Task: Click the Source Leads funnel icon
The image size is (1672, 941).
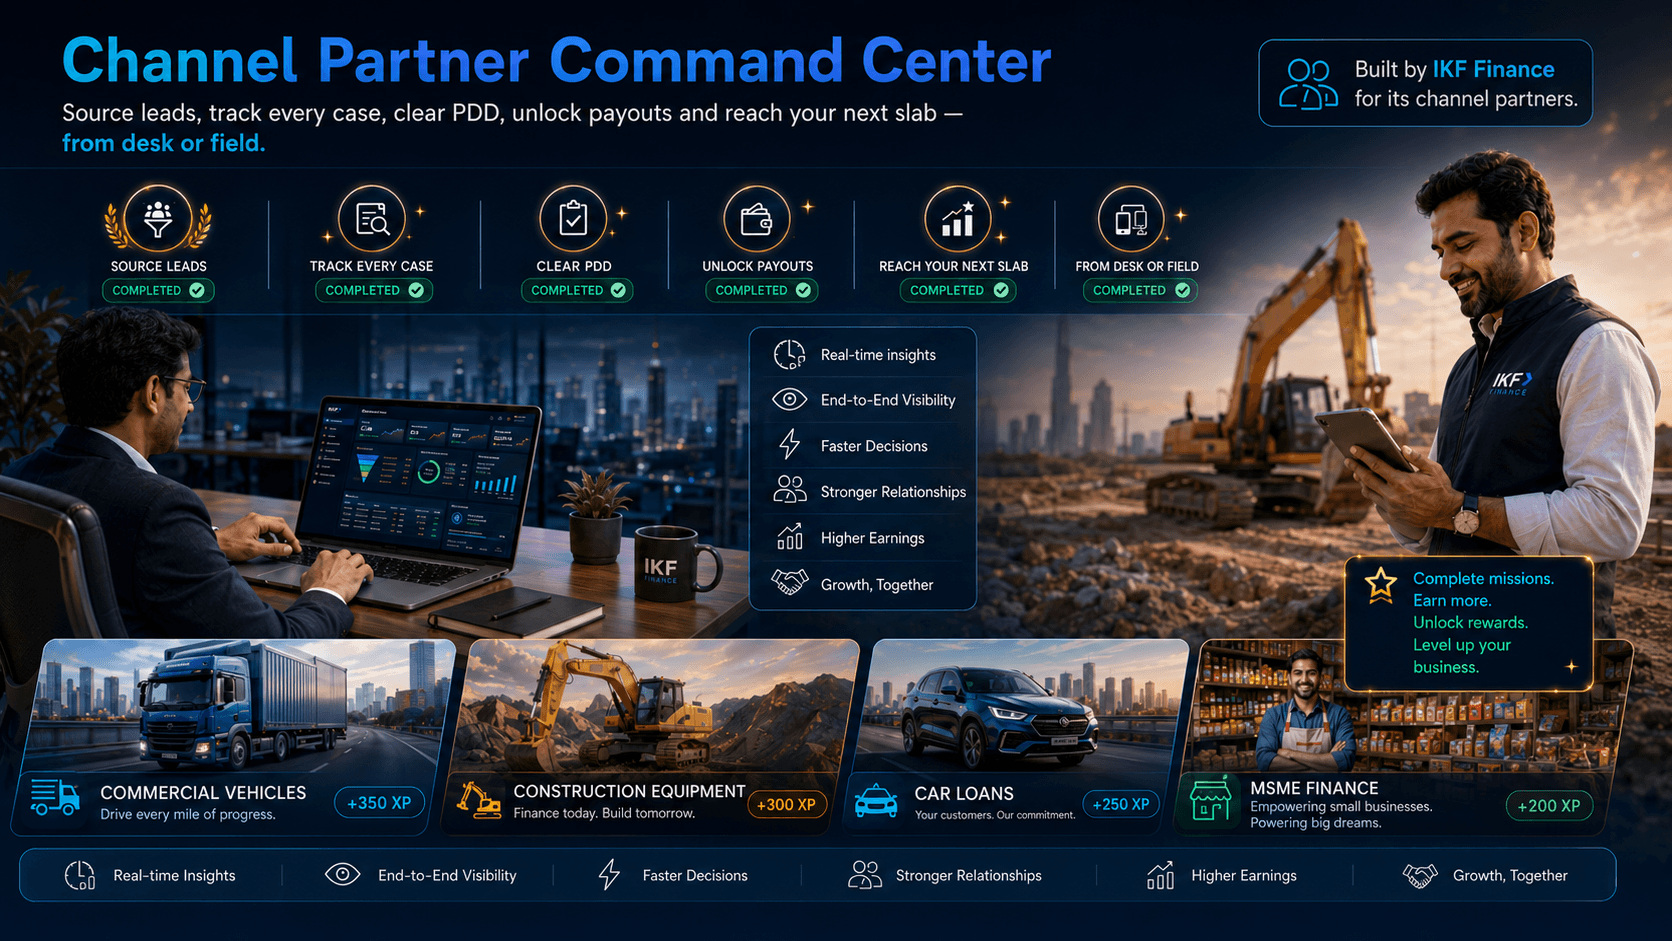Action: (x=158, y=219)
